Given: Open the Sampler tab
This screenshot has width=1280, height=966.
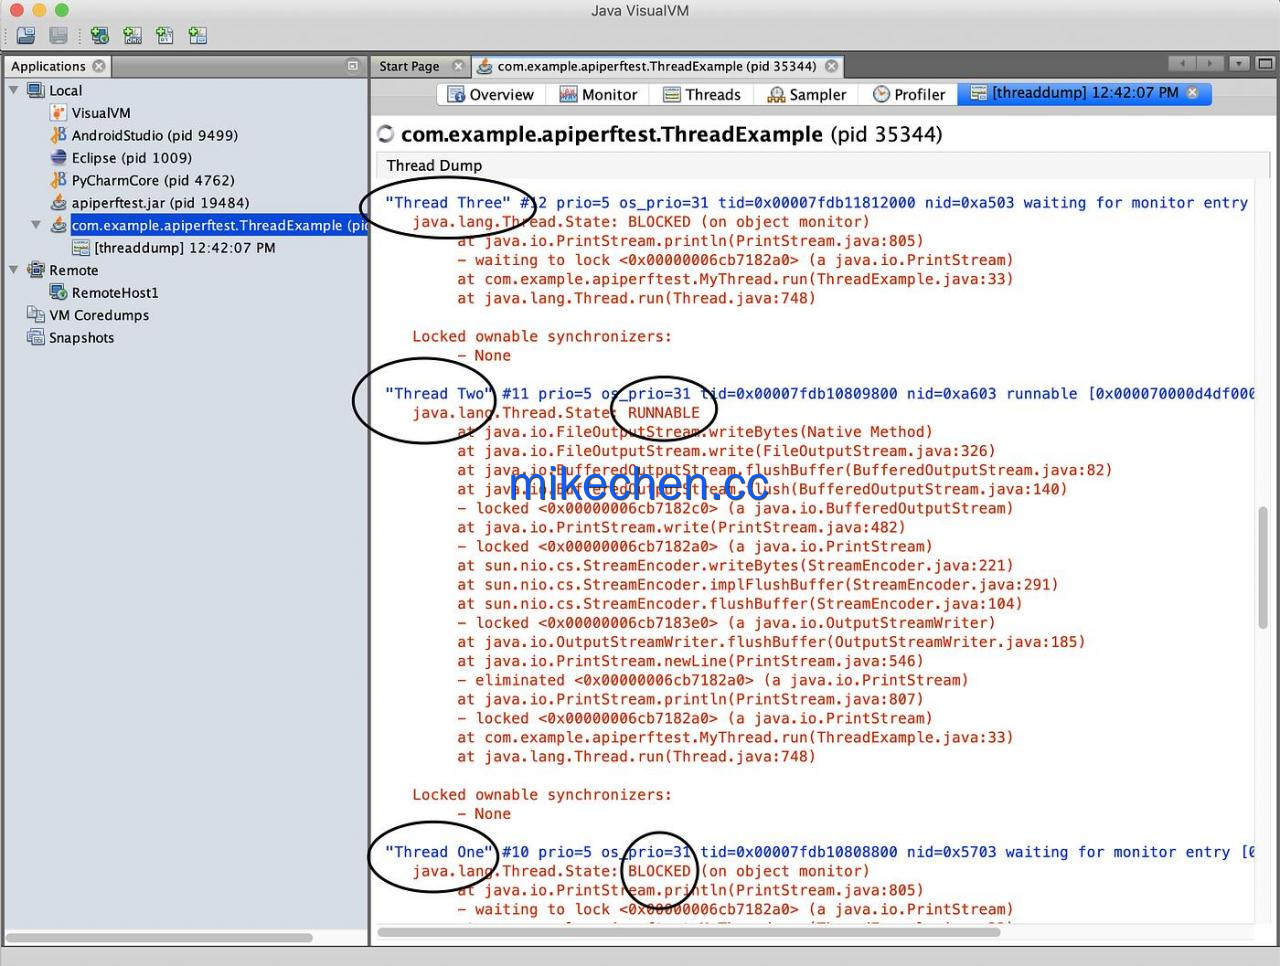Looking at the screenshot, I should coord(807,94).
